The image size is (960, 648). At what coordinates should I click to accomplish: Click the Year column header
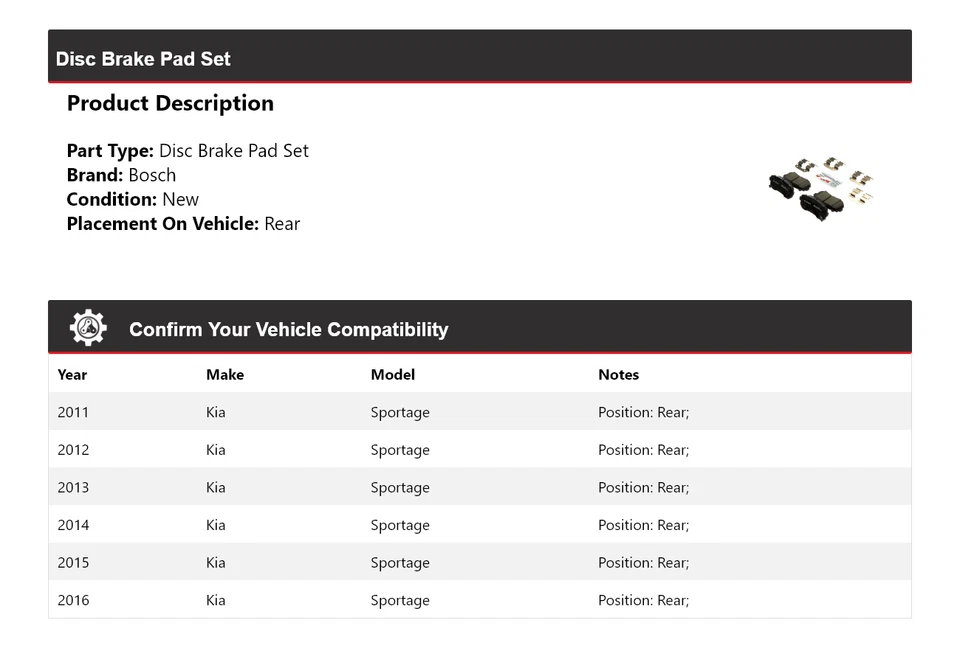point(72,375)
